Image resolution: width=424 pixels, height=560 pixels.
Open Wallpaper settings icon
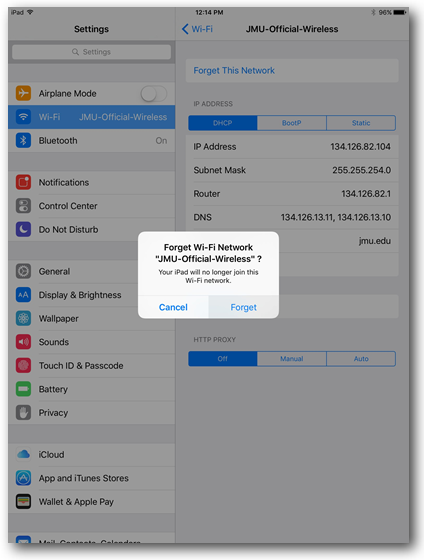(x=23, y=318)
